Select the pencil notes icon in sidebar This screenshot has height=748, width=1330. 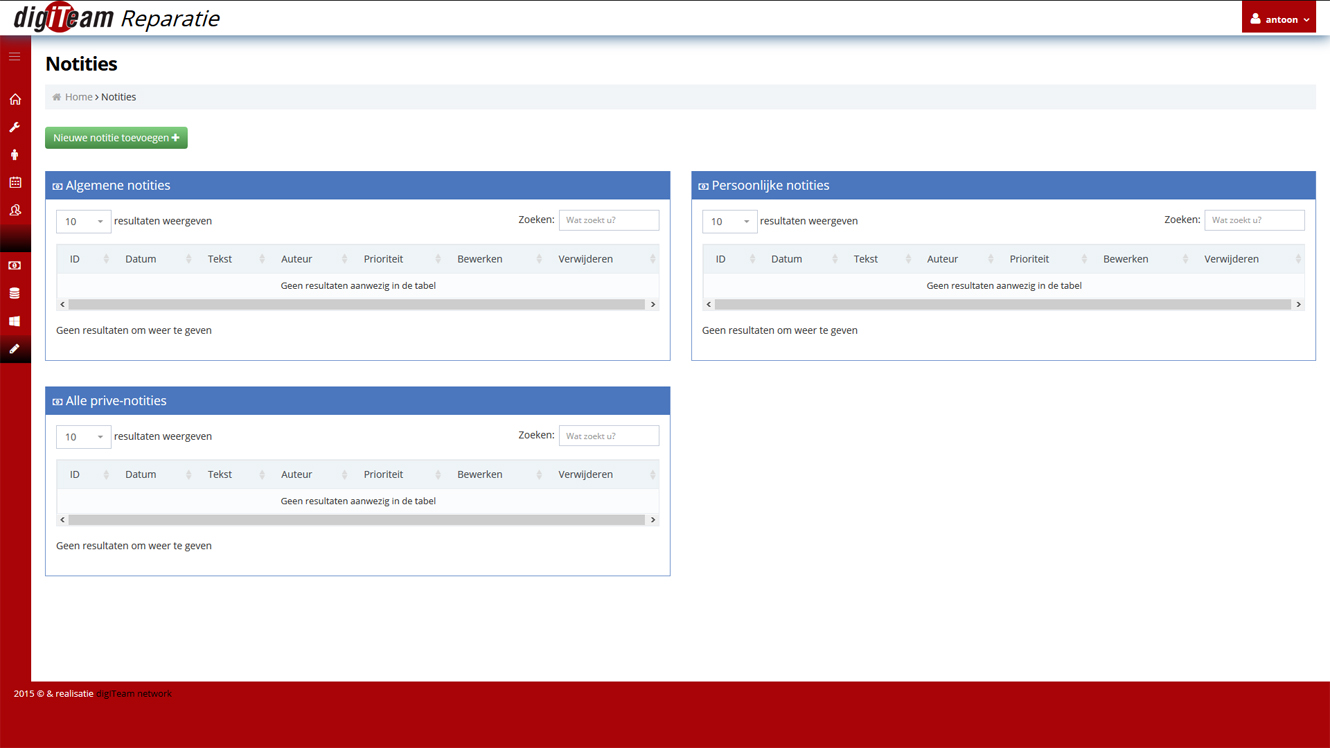pyautogui.click(x=15, y=349)
